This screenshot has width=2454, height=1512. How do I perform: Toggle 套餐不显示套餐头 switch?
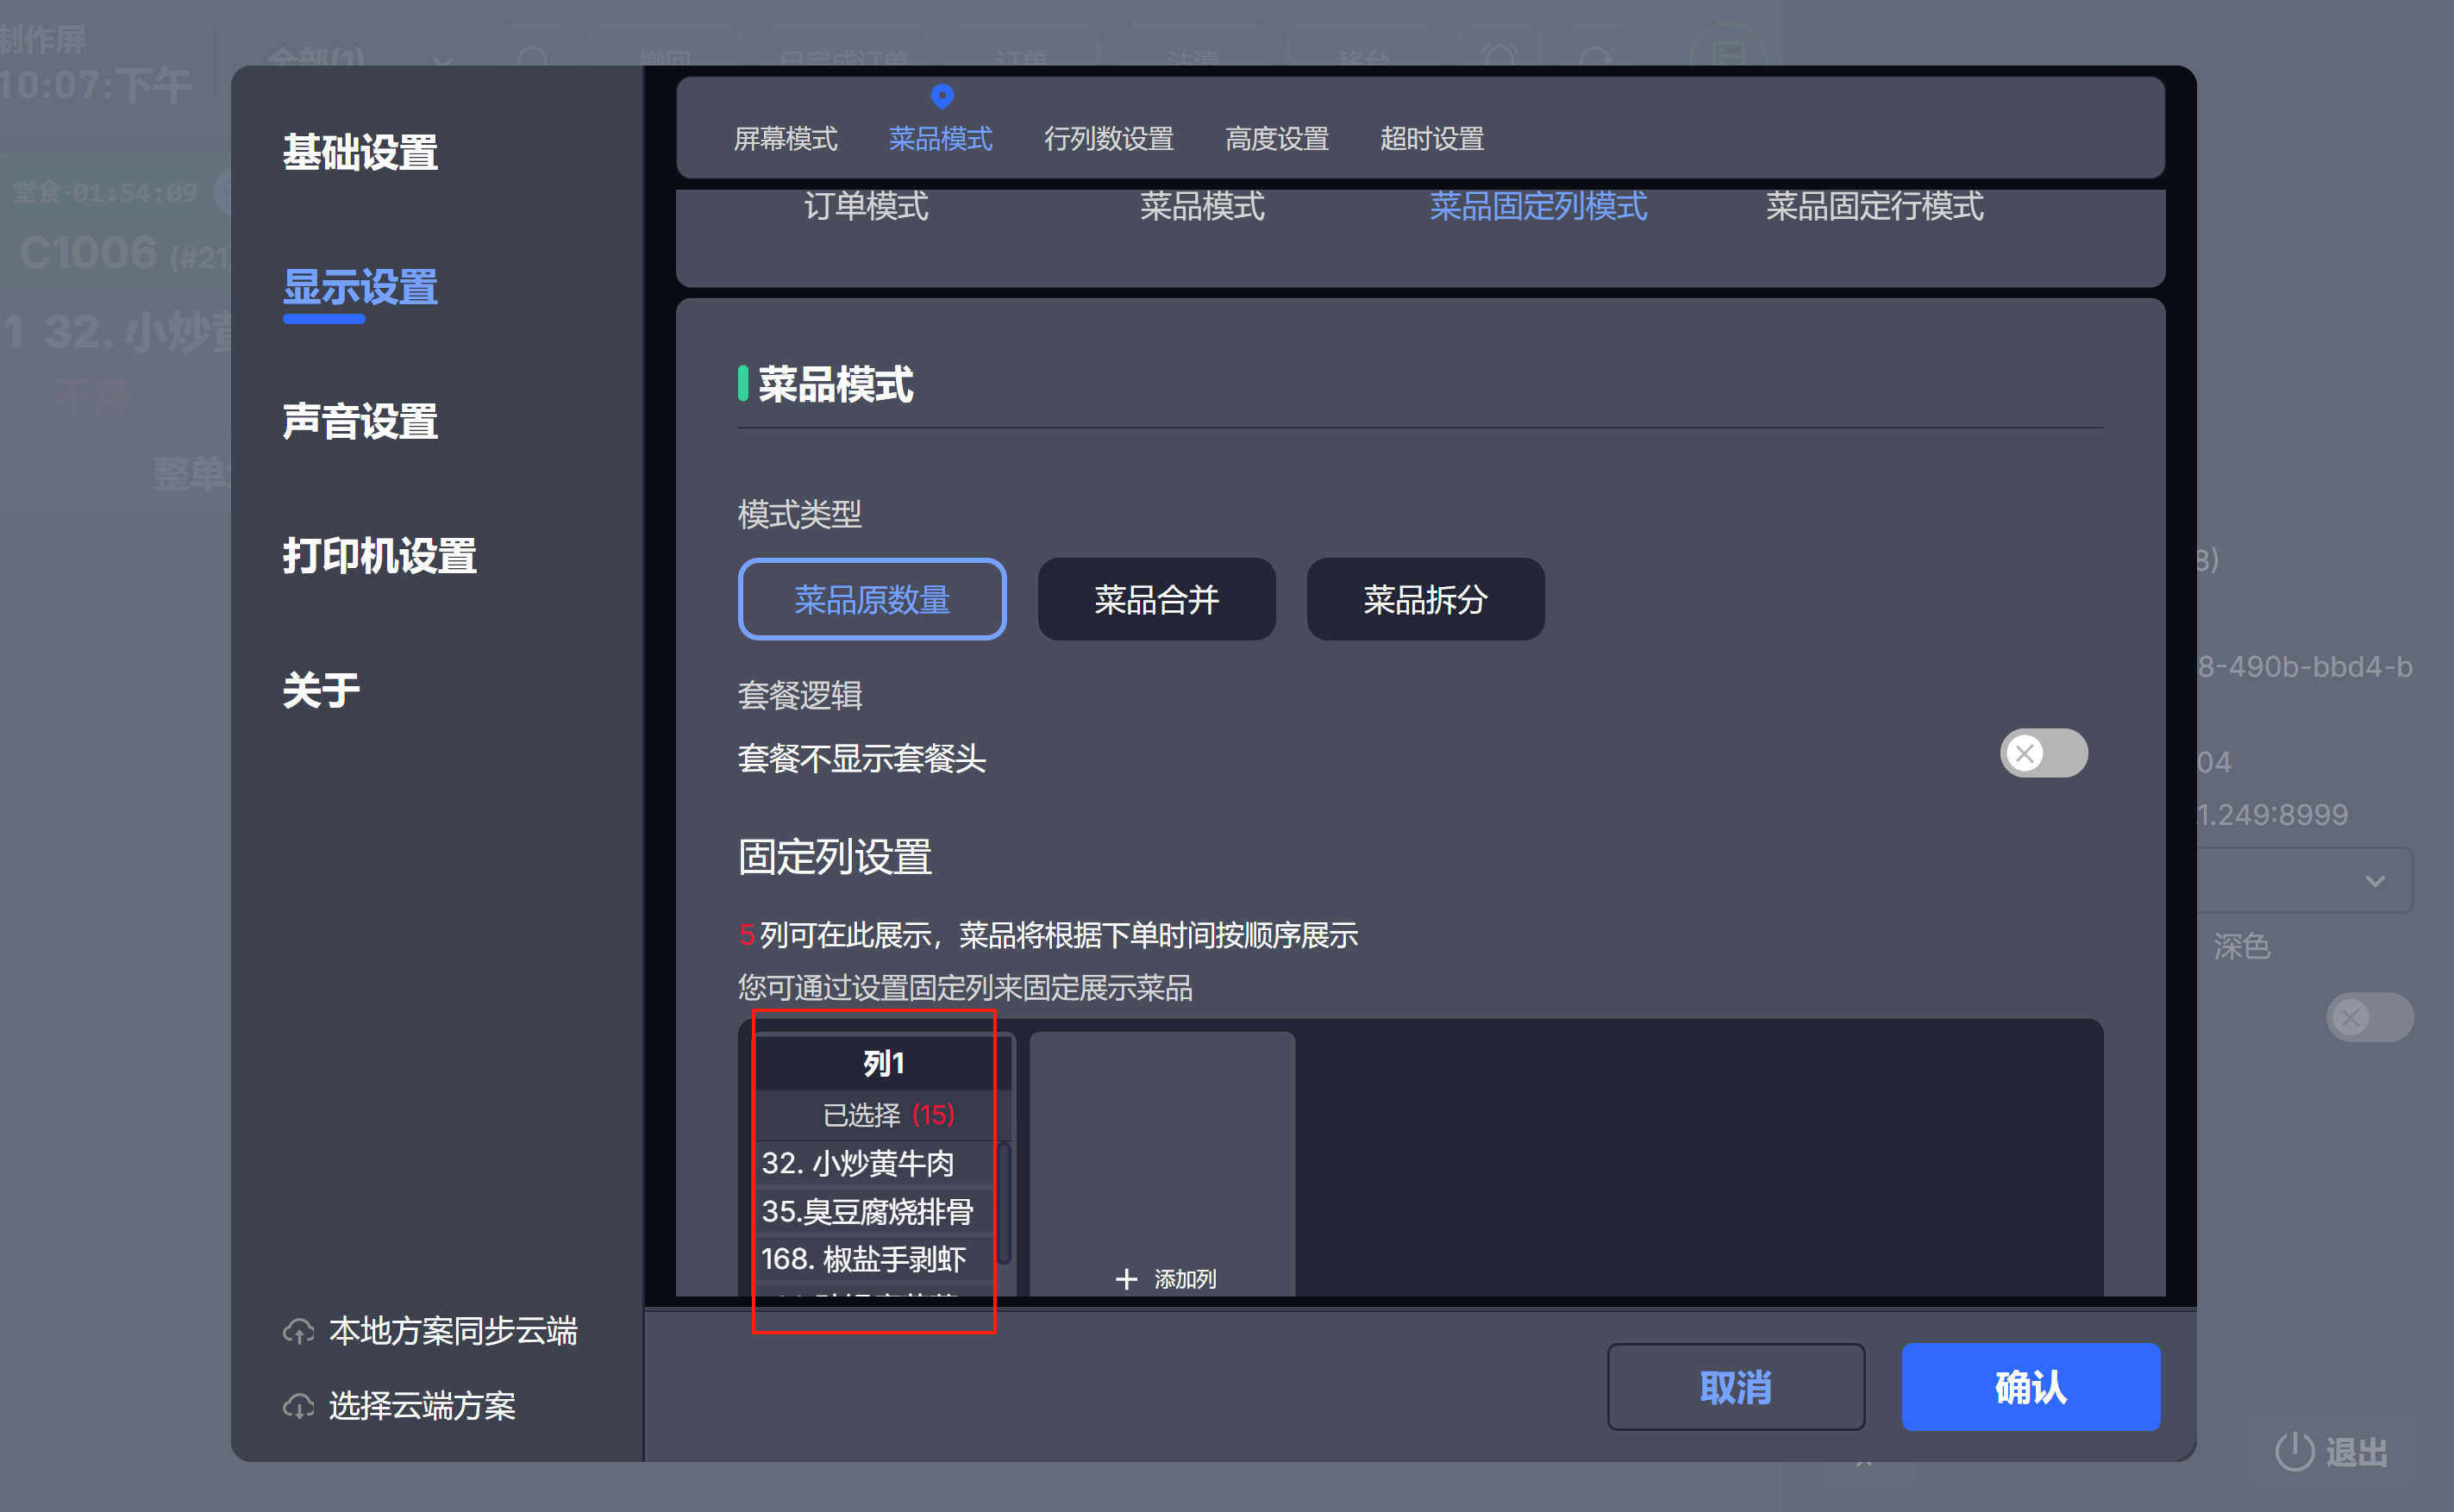pyautogui.click(x=2043, y=753)
